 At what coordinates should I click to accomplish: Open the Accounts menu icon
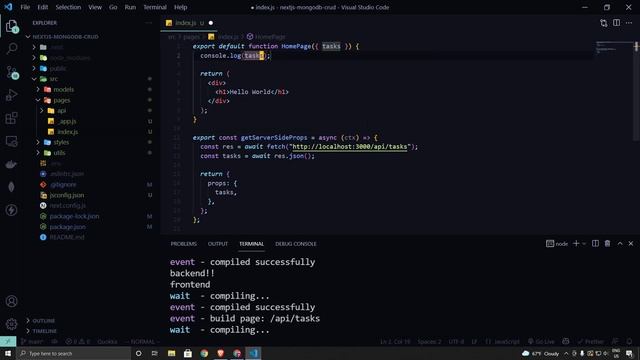coord(11,301)
